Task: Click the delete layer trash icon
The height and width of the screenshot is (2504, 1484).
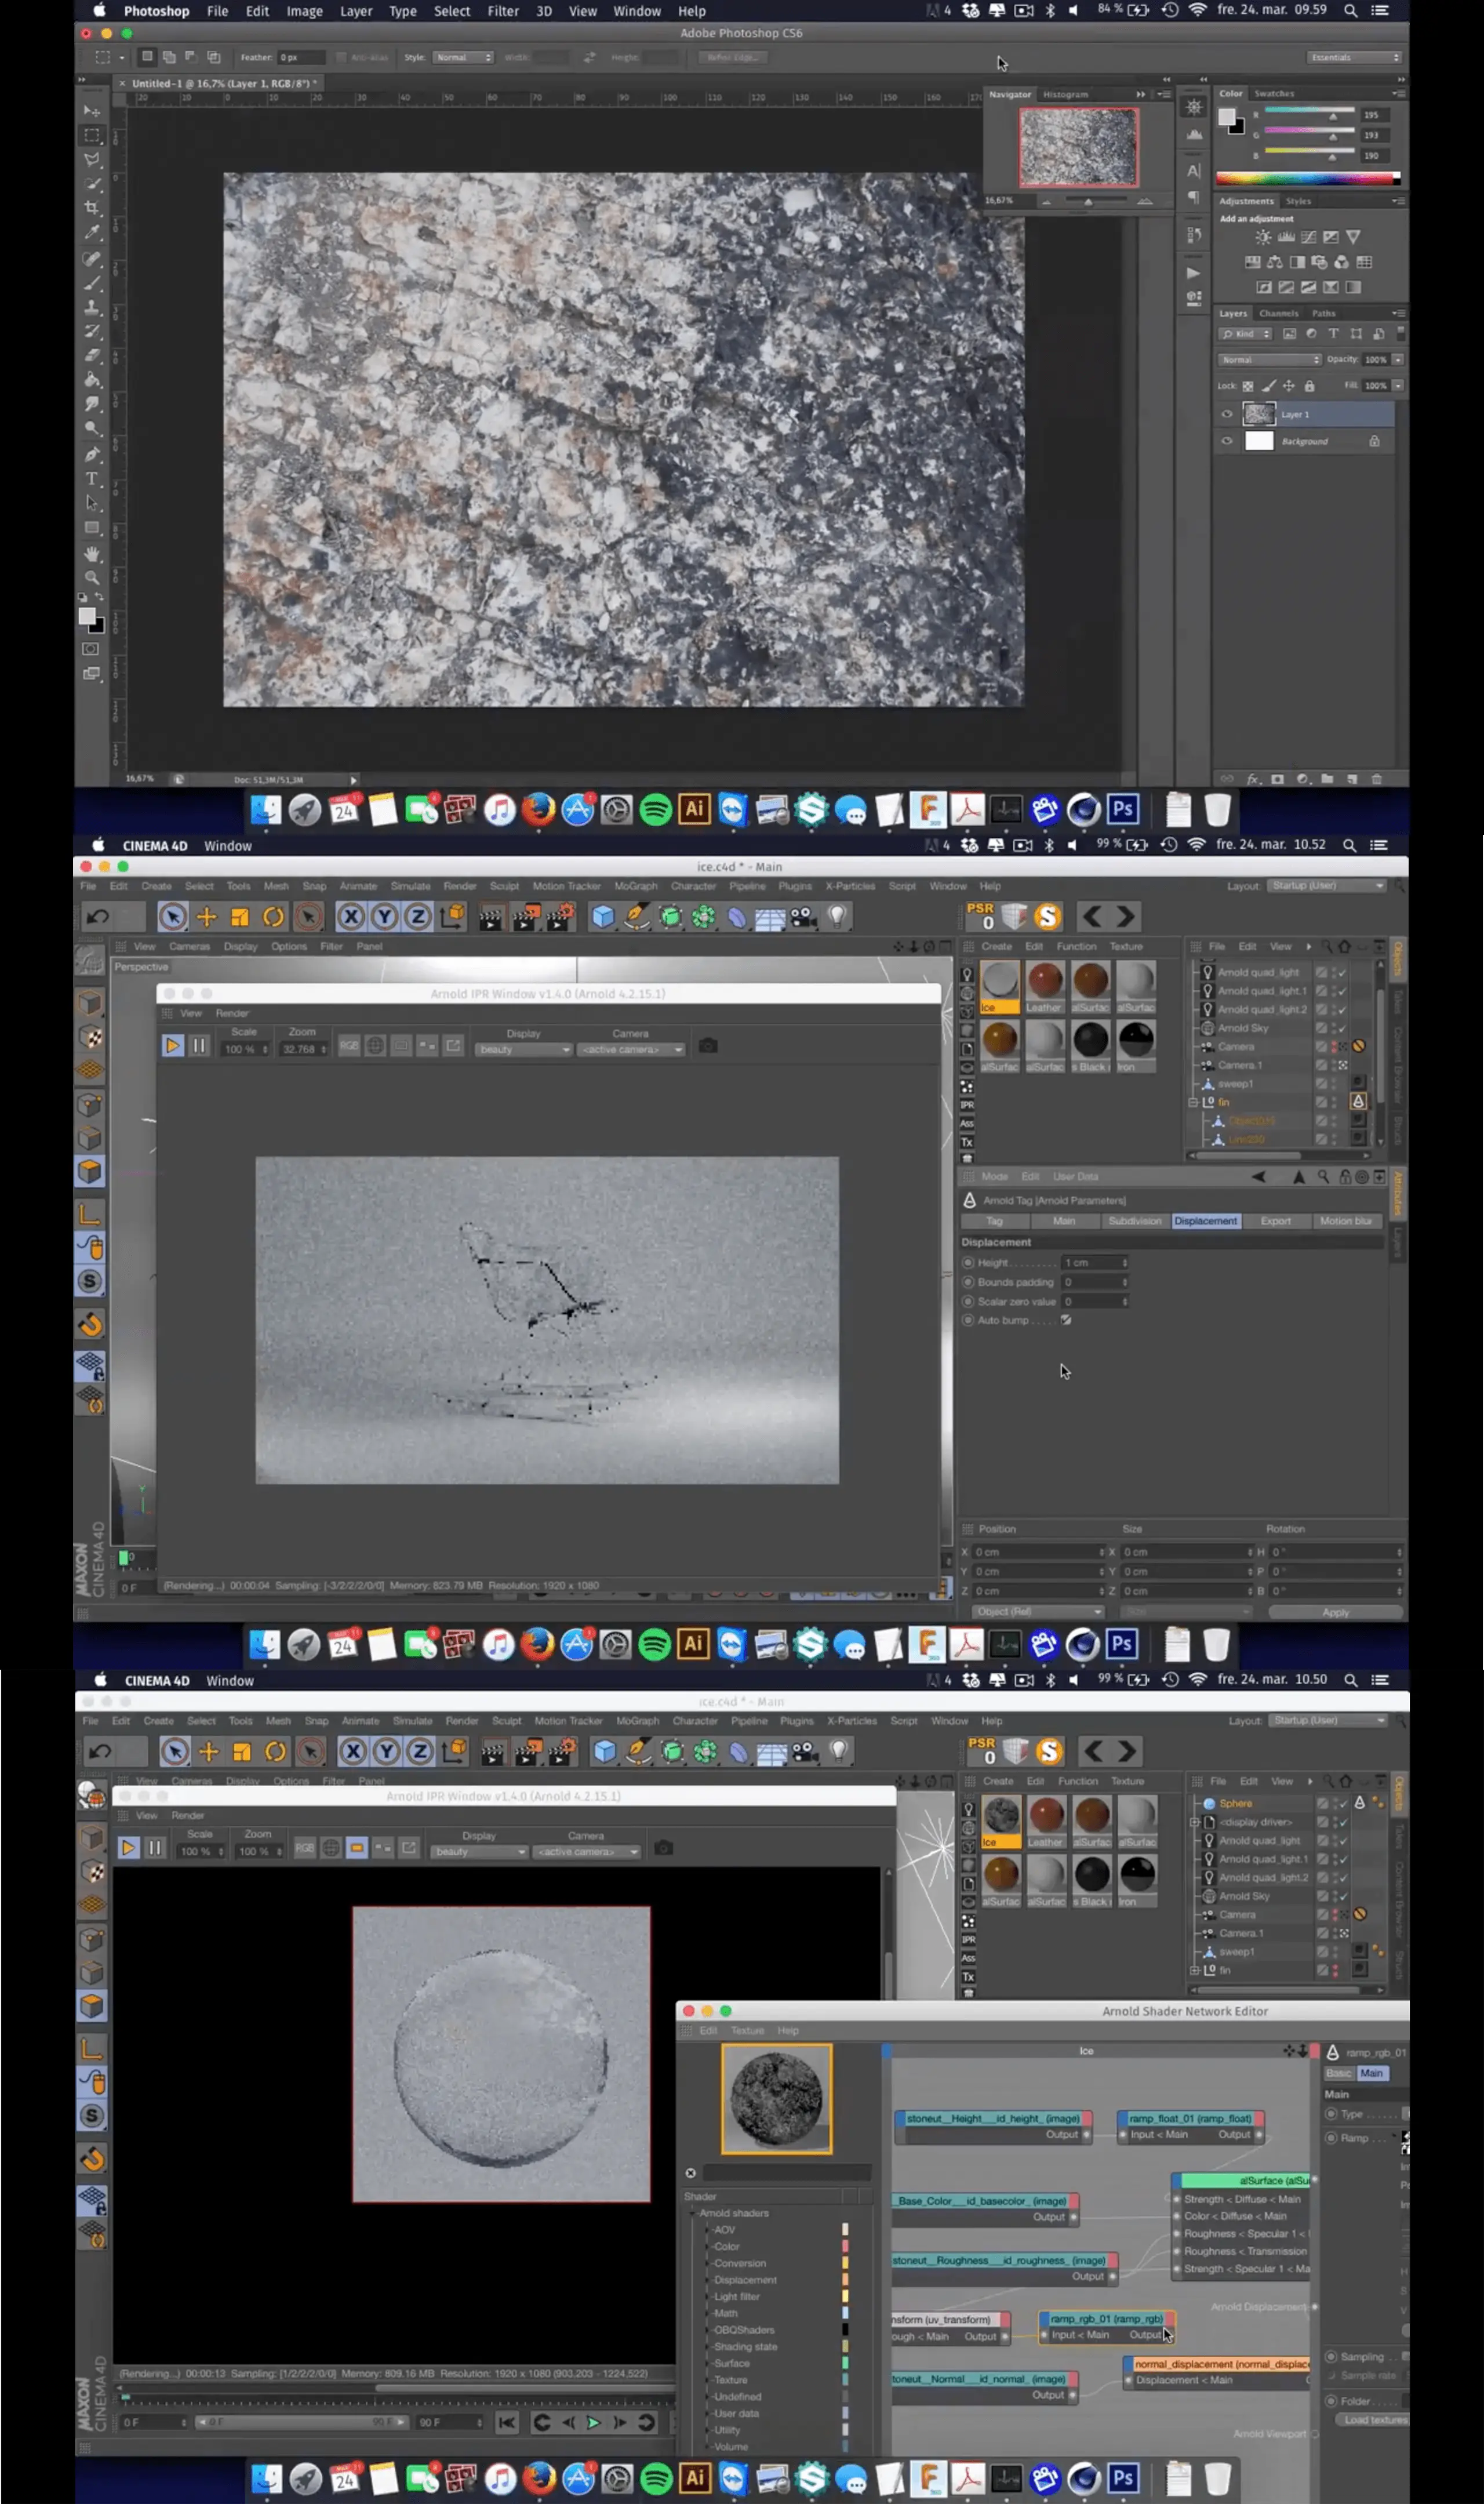Action: click(x=1376, y=779)
